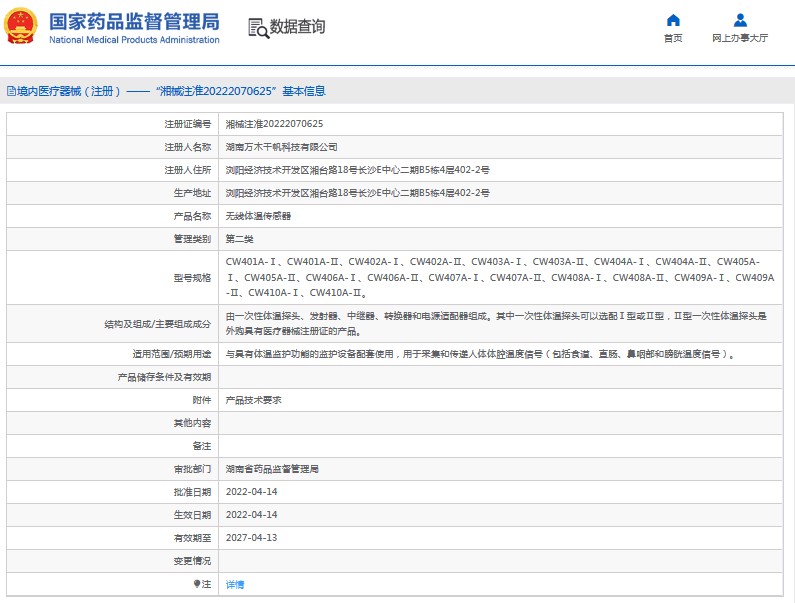Open 网上办事大厅 user icon
The height and width of the screenshot is (603, 795).
740,20
